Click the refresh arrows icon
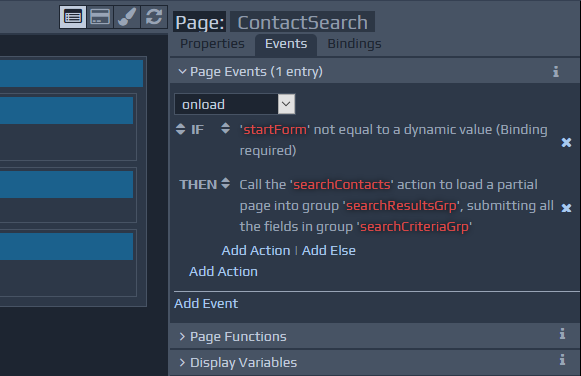The width and height of the screenshot is (581, 376). tap(154, 17)
